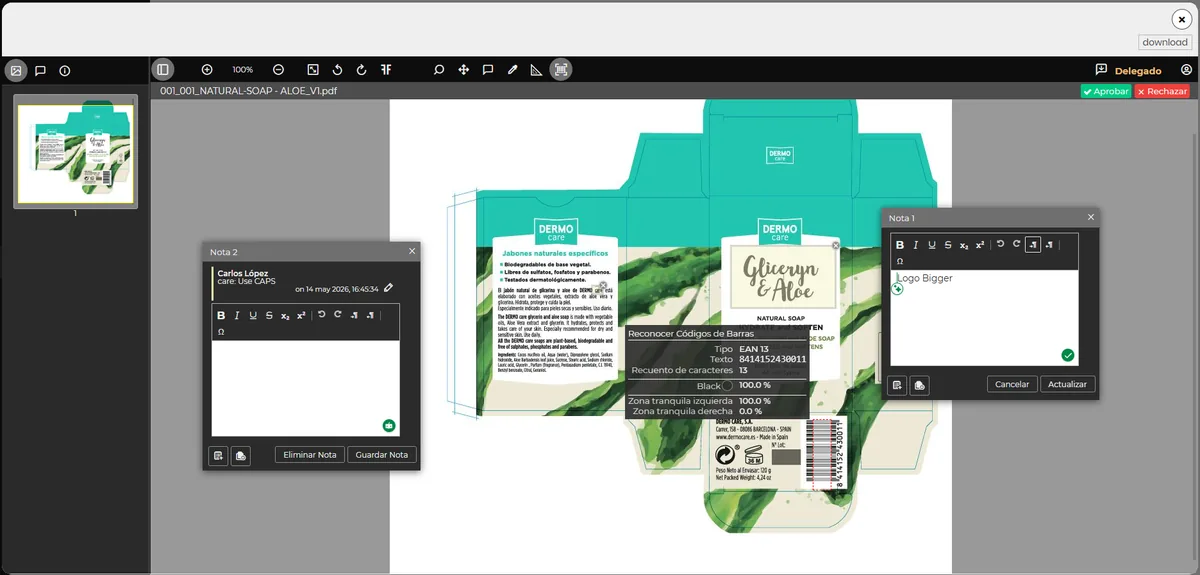Reject the document with Rechazar
The height and width of the screenshot is (575, 1200).
click(1162, 91)
